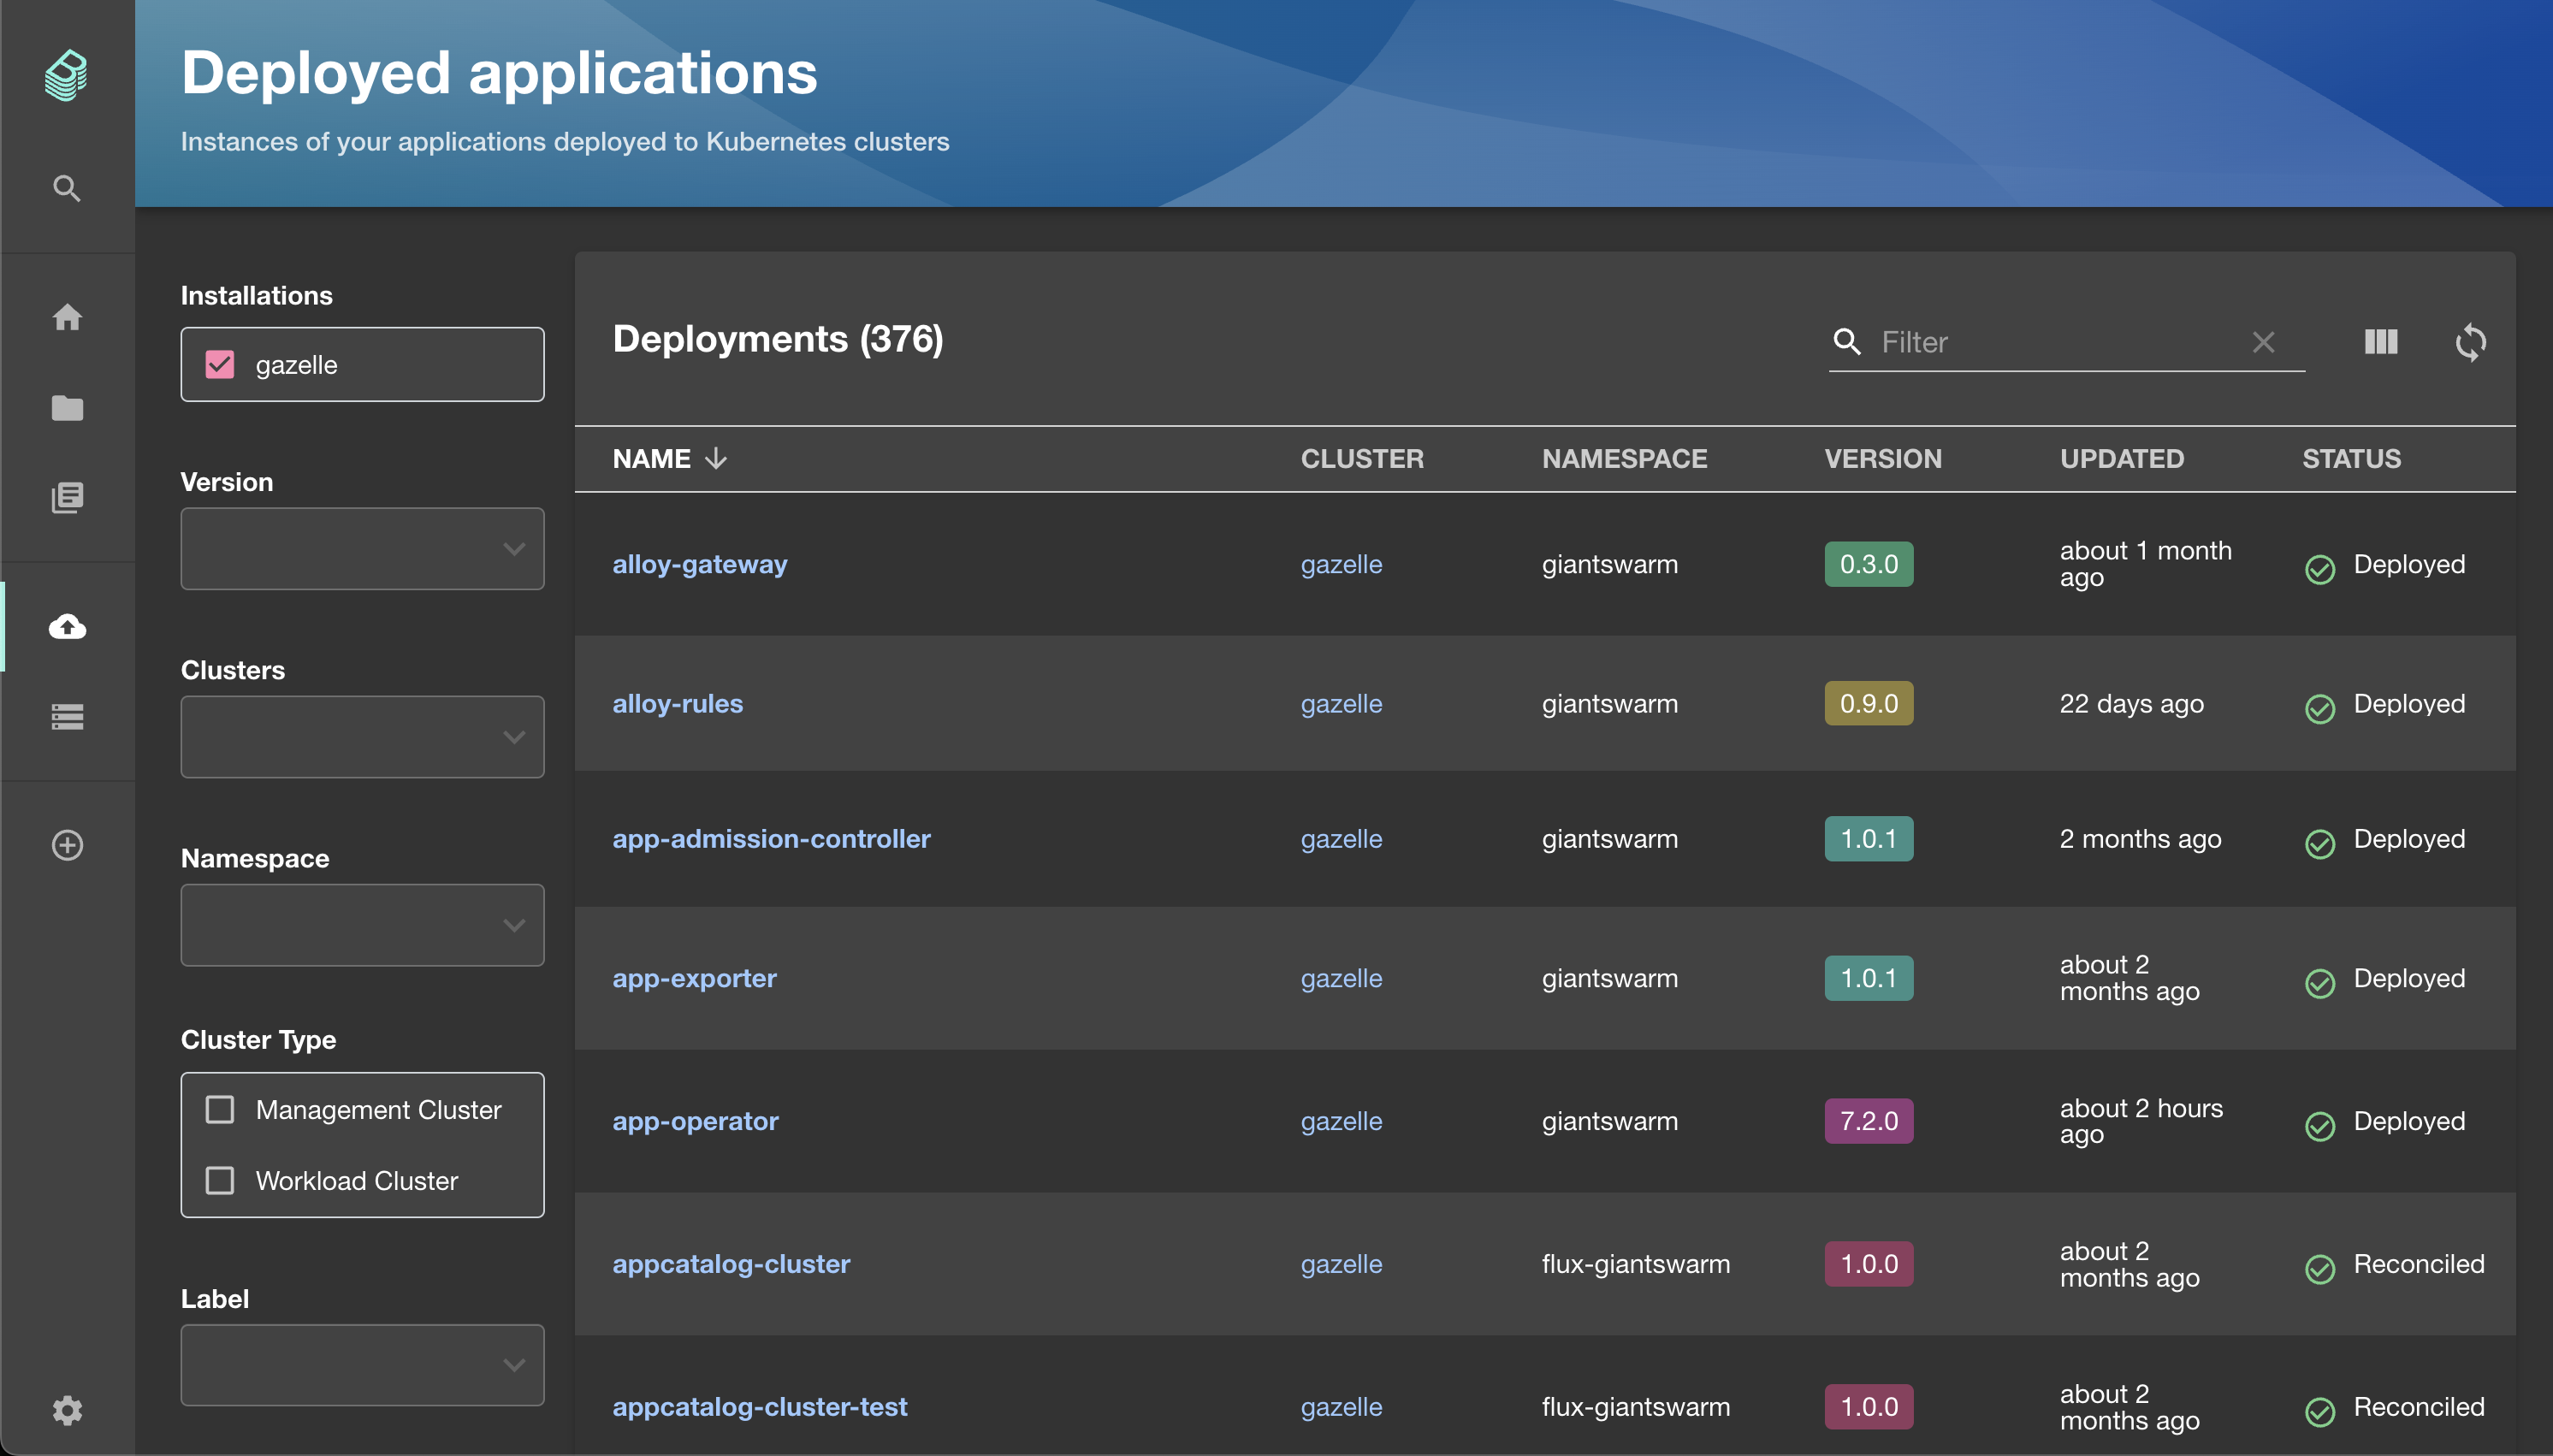Screen dimensions: 2553x1456
Task: Open the clusters list icon in sidebar
Action: click(x=66, y=717)
